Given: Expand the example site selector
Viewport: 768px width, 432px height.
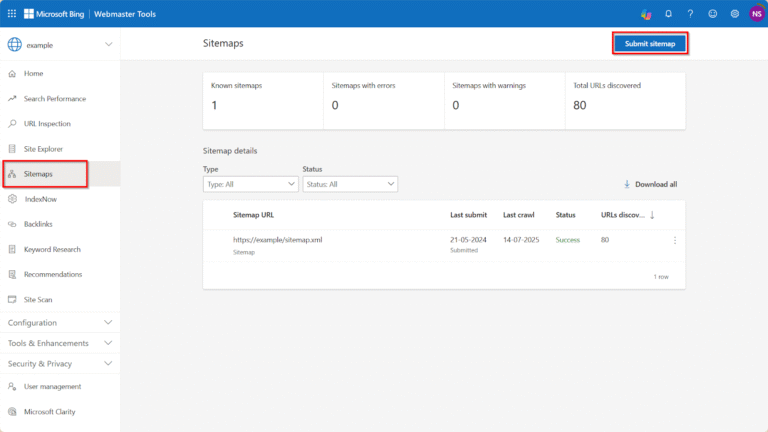Looking at the screenshot, I should pyautogui.click(x=108, y=45).
